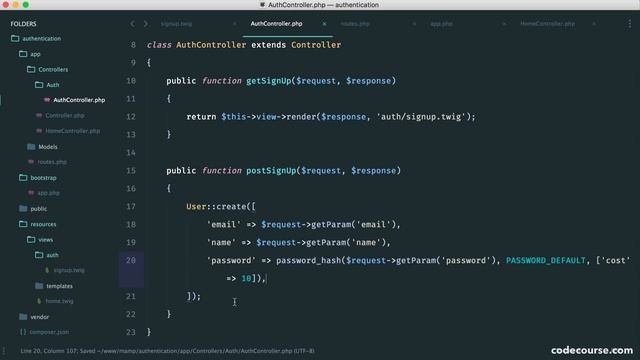Screen dimensions: 640x360
Task: Click the password_hash function call
Action: (309, 260)
